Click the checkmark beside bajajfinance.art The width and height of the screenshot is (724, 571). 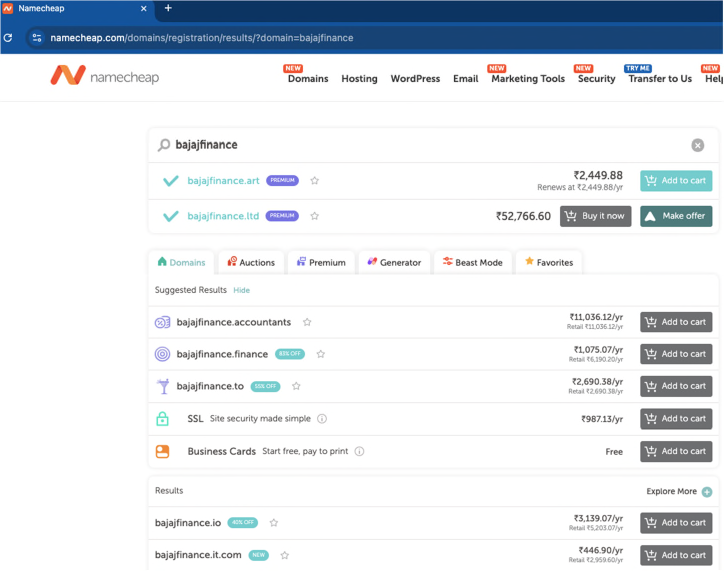point(171,180)
